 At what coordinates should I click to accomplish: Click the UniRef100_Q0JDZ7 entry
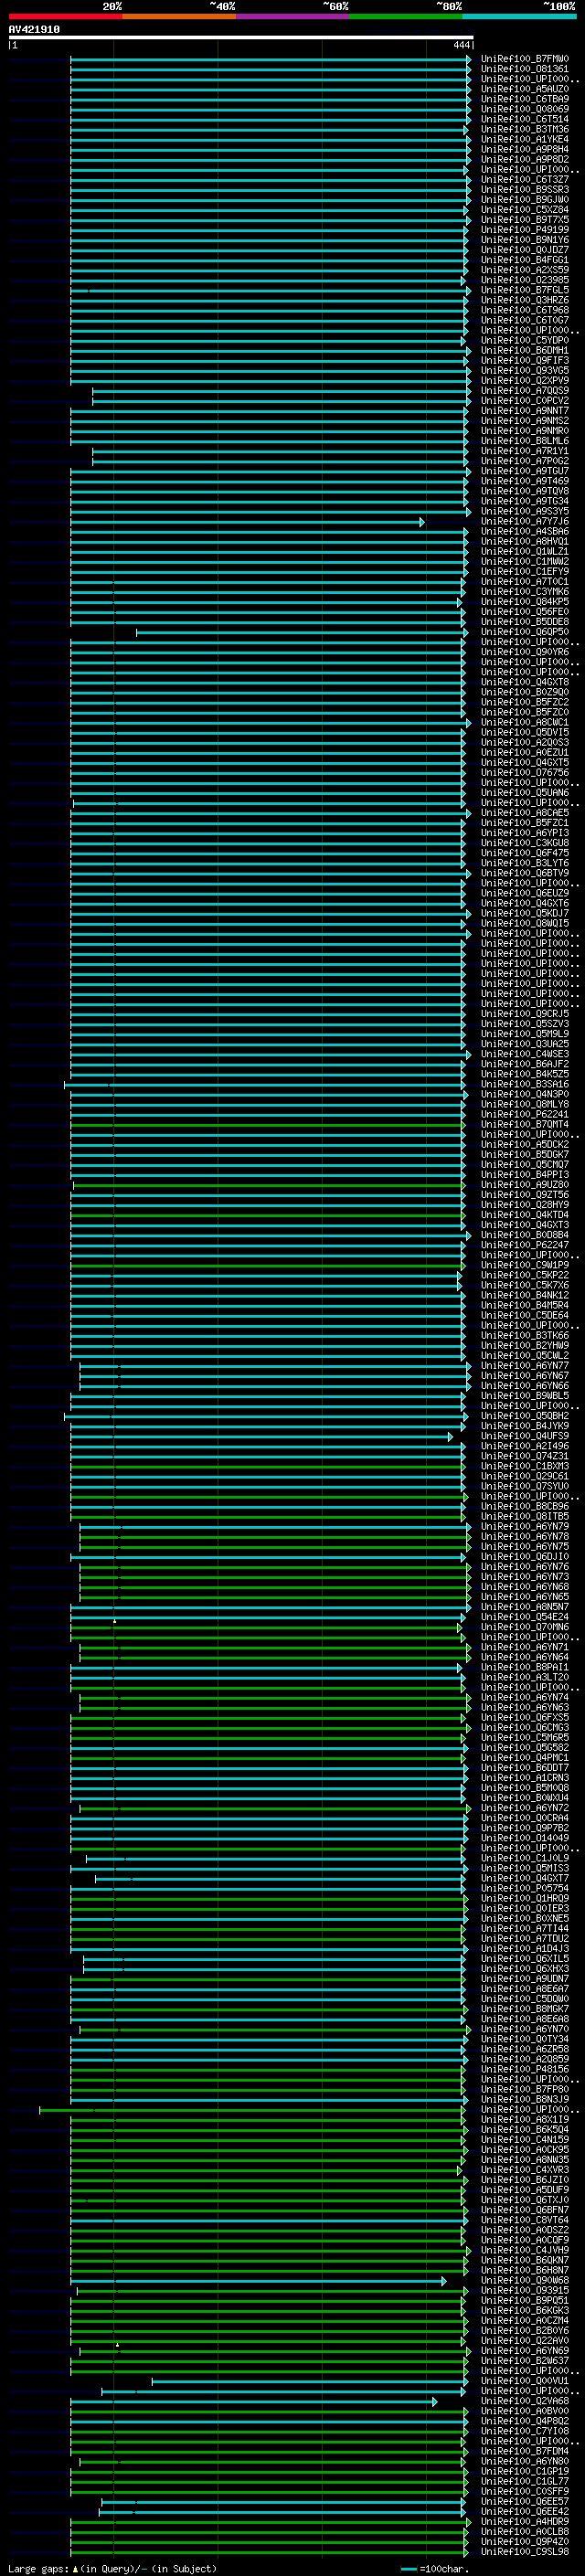[x=525, y=250]
